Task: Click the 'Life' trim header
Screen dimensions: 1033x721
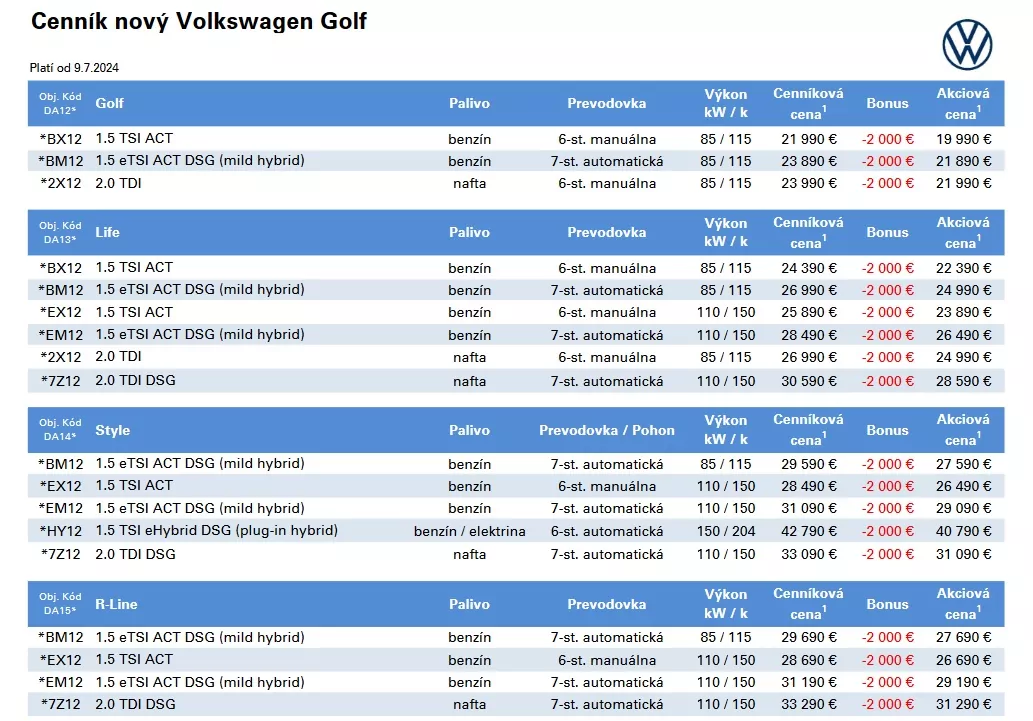Action: pyautogui.click(x=107, y=233)
